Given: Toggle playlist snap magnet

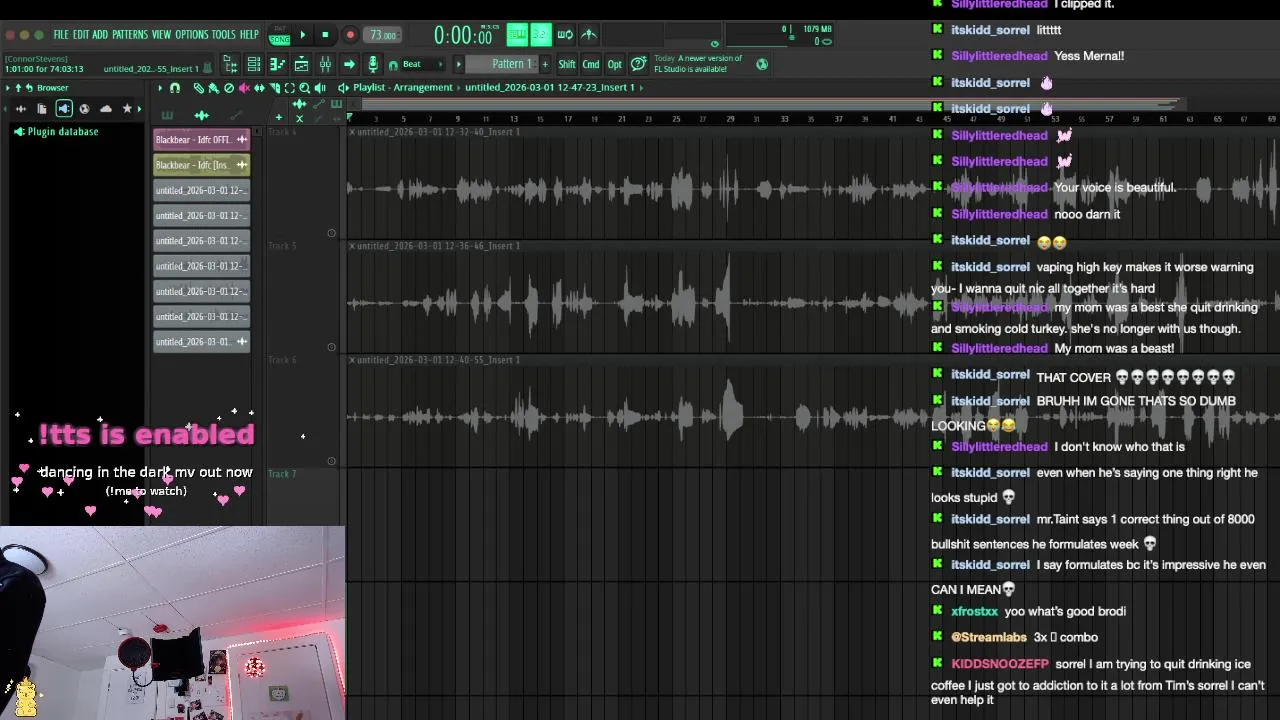Looking at the screenshot, I should coord(175,87).
